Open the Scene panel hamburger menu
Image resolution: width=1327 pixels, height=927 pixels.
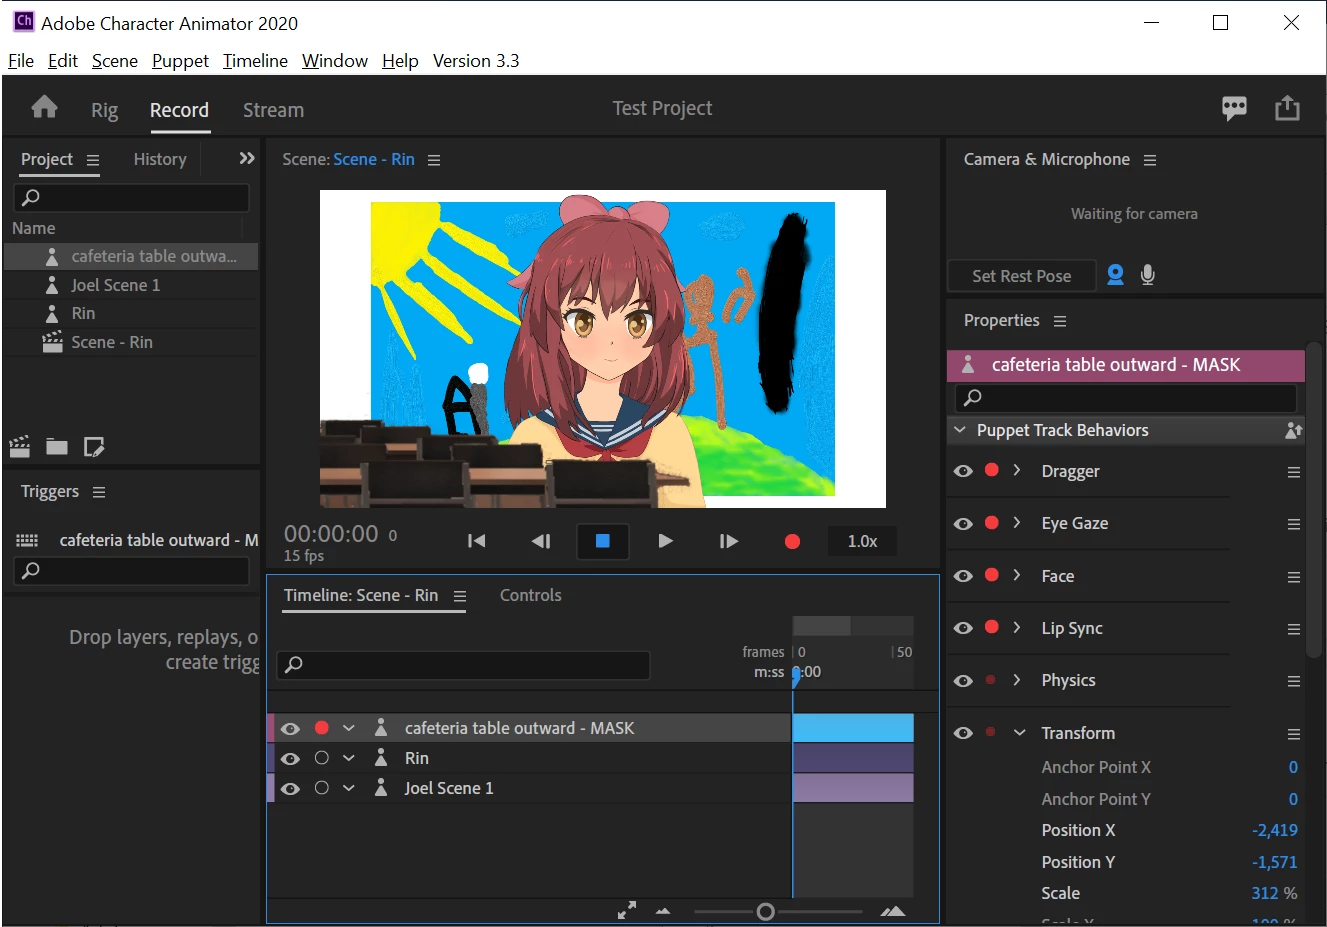click(434, 160)
